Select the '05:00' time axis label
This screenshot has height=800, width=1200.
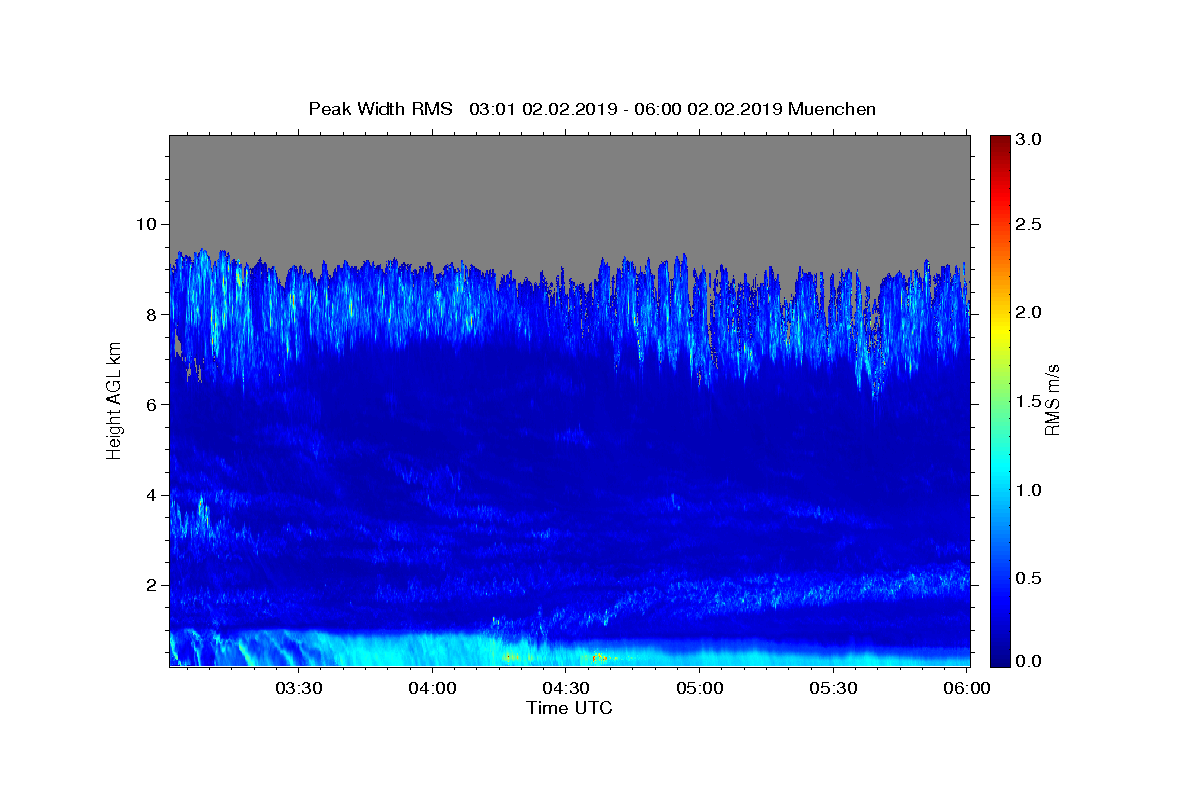(x=700, y=688)
